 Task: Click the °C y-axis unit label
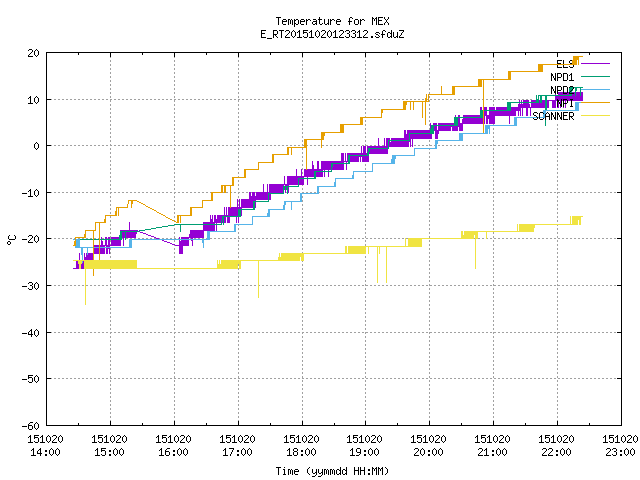[11, 240]
